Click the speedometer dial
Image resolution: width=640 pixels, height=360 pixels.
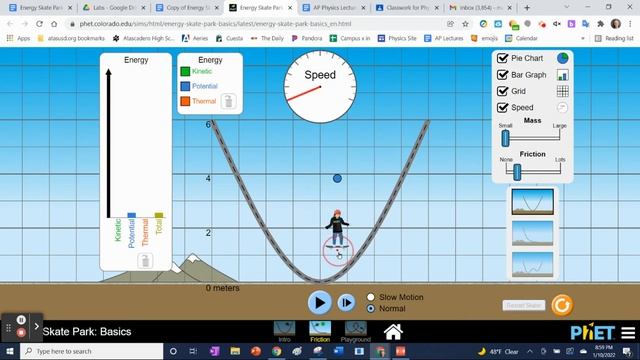click(320, 87)
